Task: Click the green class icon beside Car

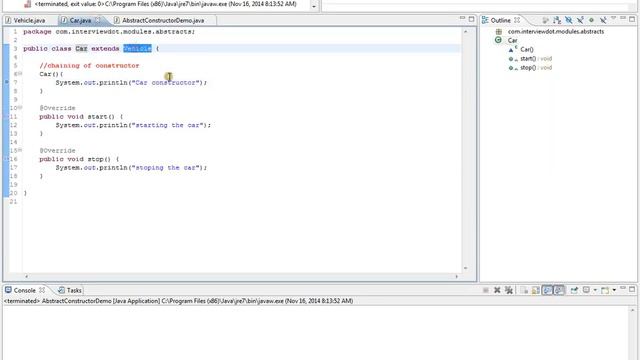Action: [x=498, y=40]
